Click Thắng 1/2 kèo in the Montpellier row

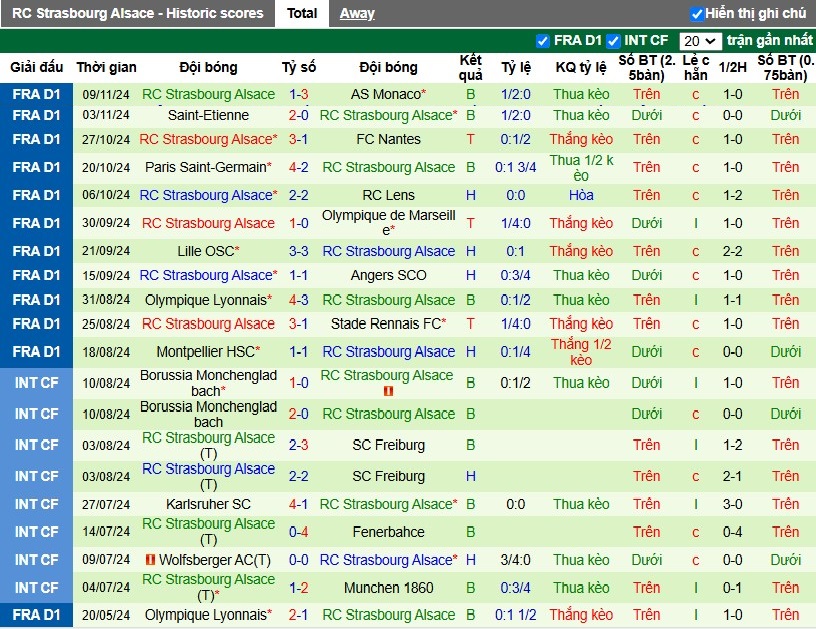[581, 352]
